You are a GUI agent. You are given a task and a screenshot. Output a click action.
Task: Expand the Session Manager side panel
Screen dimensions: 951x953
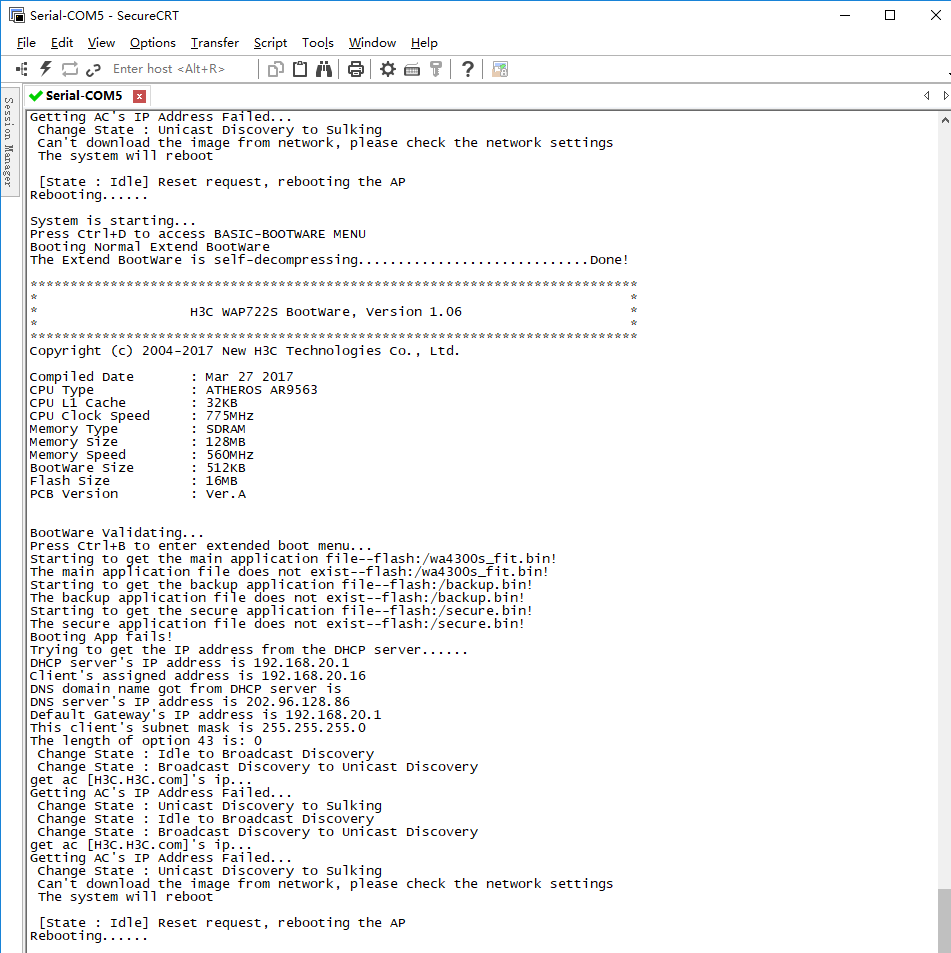[8, 142]
